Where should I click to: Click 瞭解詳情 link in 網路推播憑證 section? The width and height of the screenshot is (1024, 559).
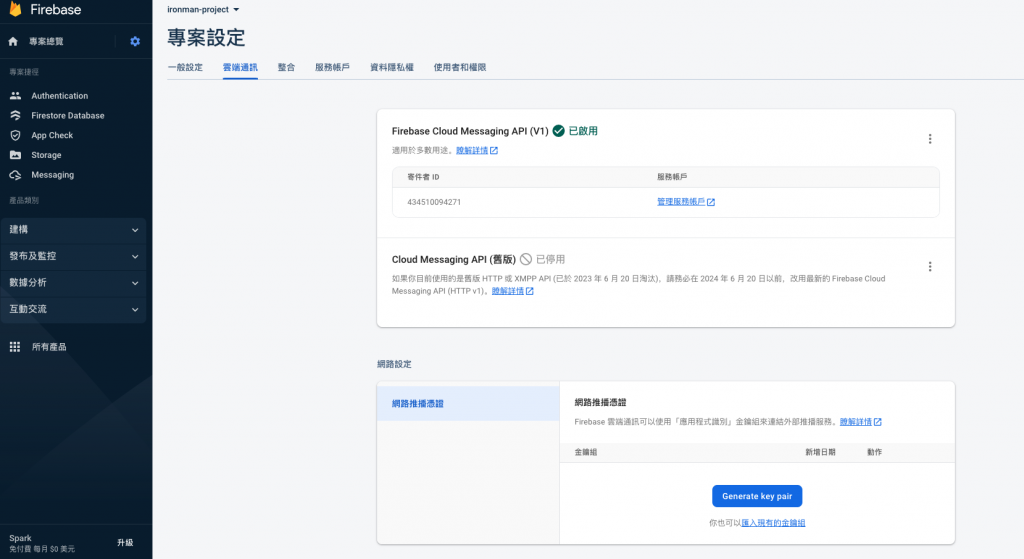[856, 422]
